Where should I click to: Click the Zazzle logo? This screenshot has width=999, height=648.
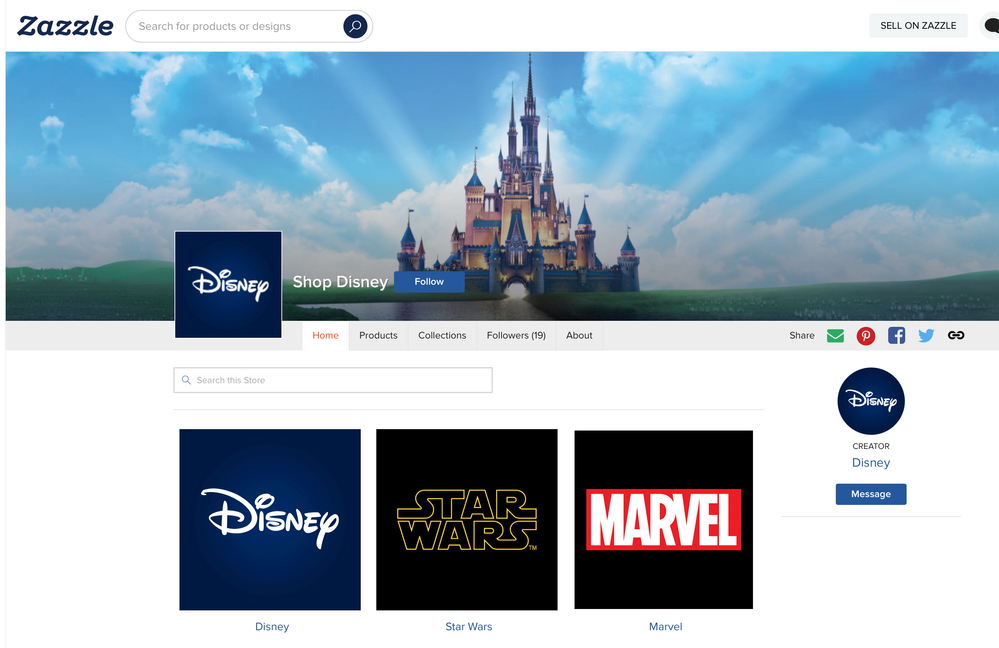(x=65, y=26)
